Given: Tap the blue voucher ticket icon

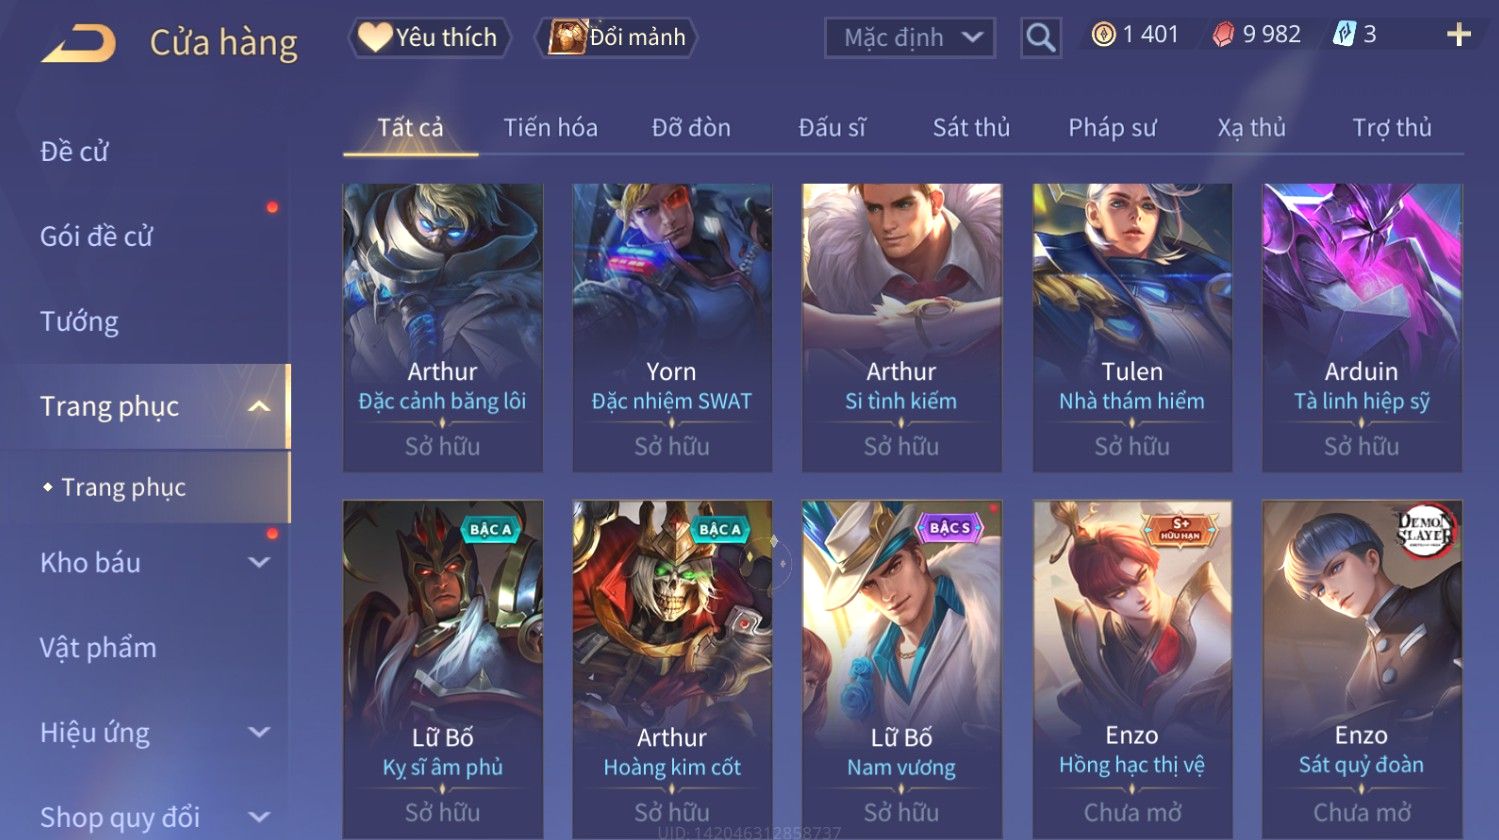Looking at the screenshot, I should (1344, 35).
